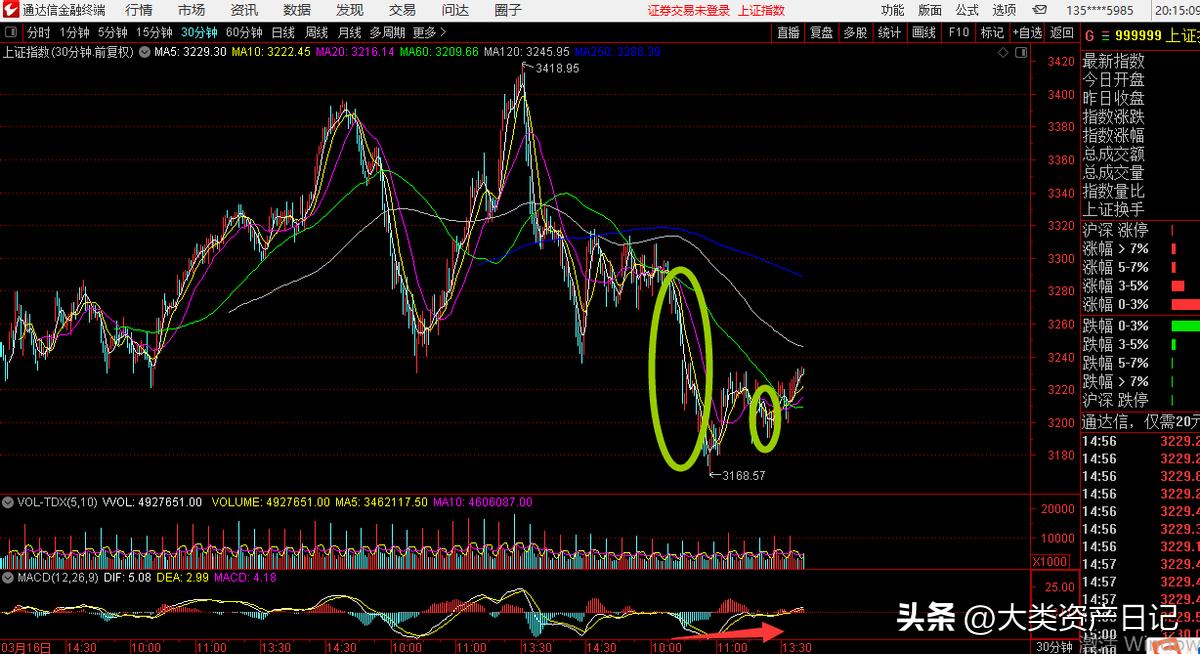Open the 功能 menu
1200x654 pixels.
coord(893,10)
